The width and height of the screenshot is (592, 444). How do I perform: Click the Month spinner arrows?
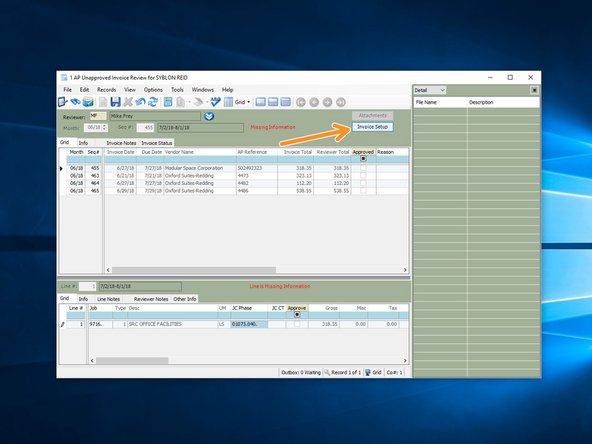105,128
